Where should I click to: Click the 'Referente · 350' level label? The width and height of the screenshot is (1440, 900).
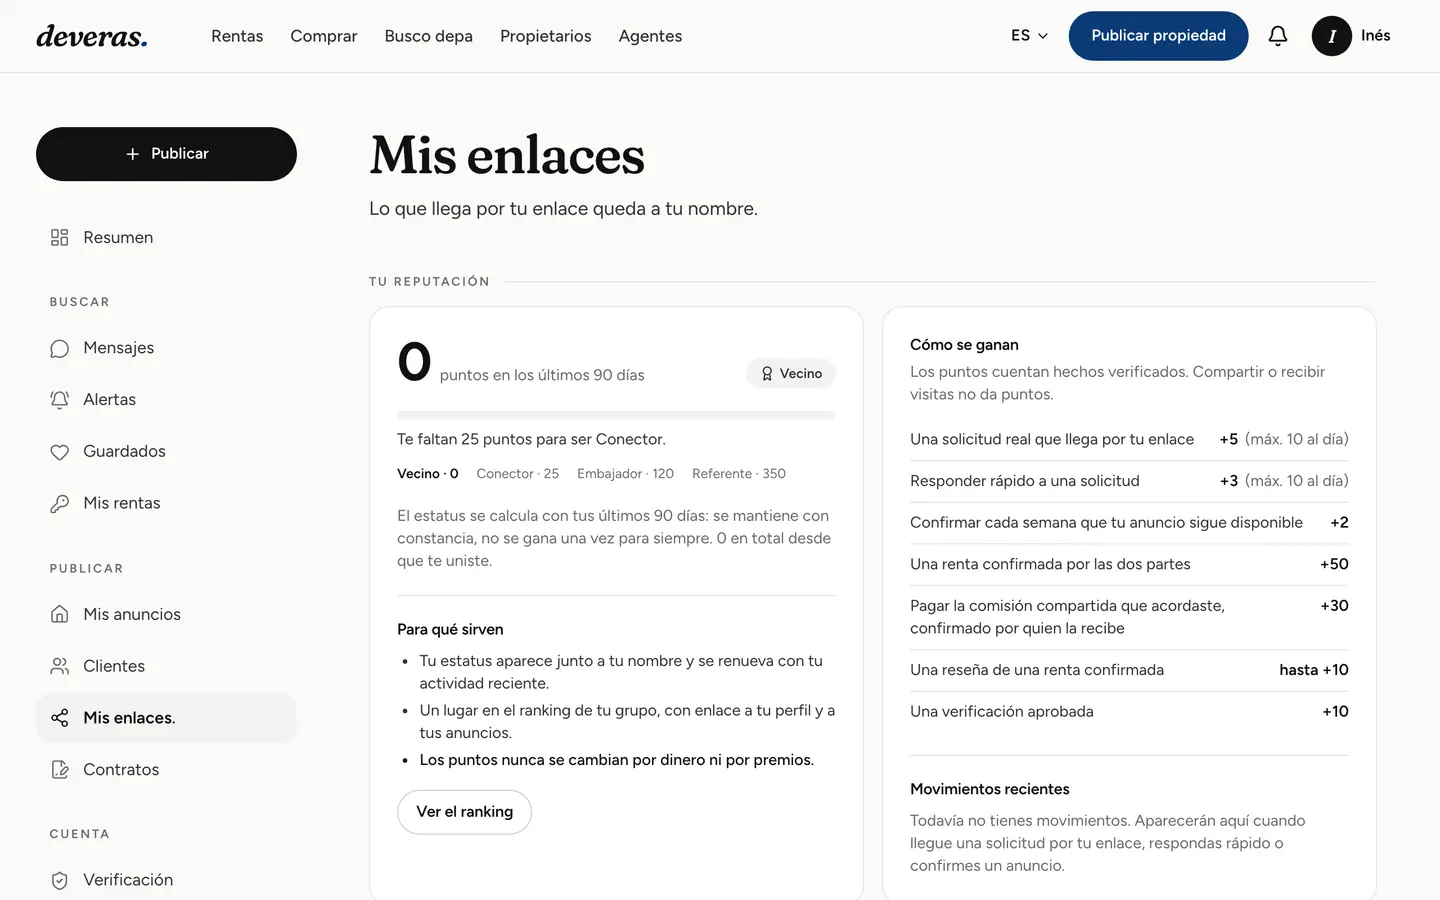click(x=739, y=474)
